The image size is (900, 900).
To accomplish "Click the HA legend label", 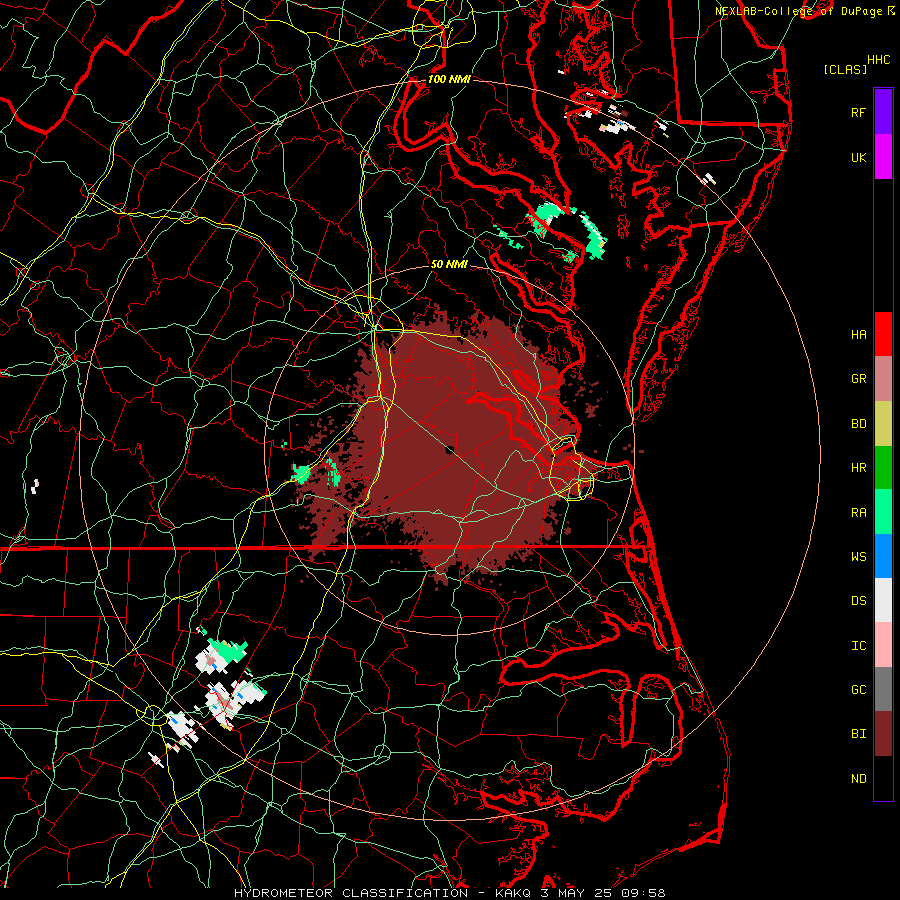I will coord(858,335).
